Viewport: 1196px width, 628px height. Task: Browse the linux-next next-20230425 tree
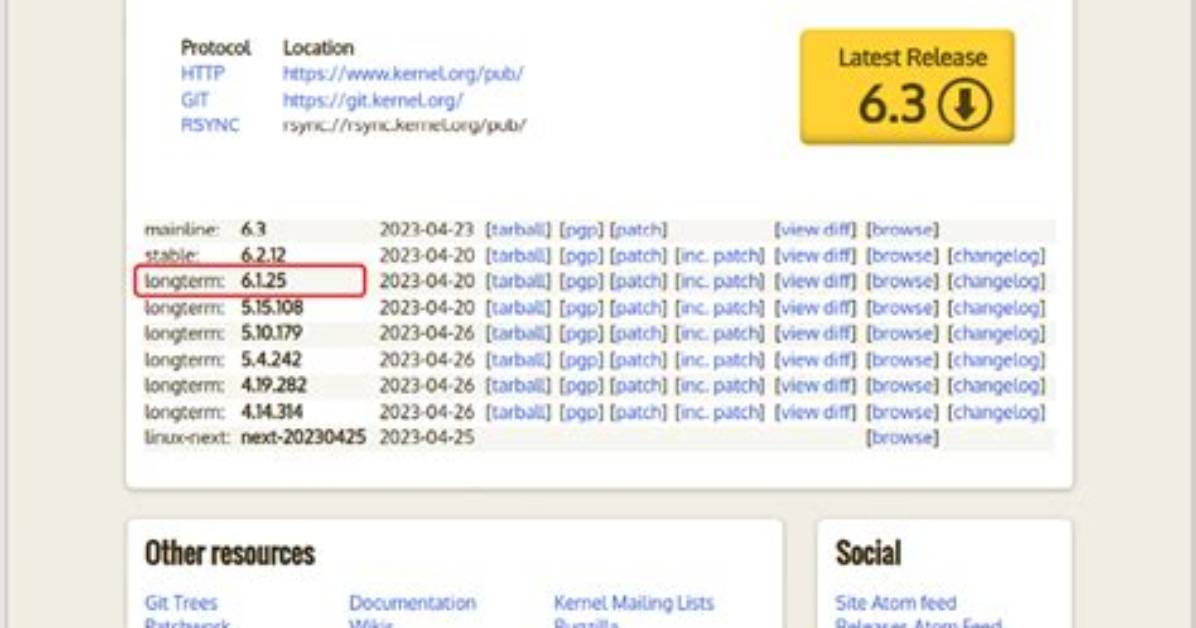pos(902,437)
